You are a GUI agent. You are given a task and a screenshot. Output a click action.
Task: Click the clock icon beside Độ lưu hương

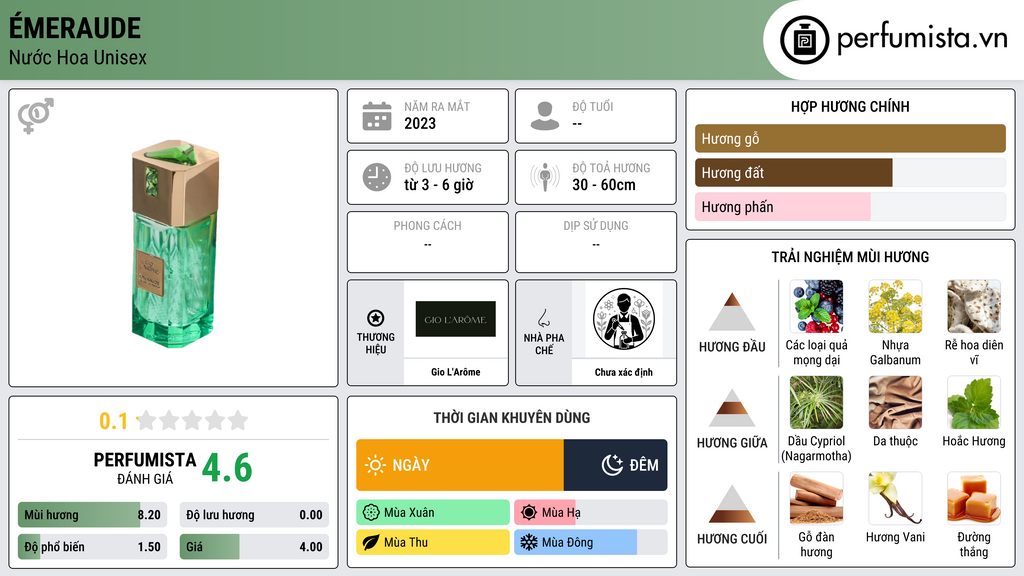377,177
